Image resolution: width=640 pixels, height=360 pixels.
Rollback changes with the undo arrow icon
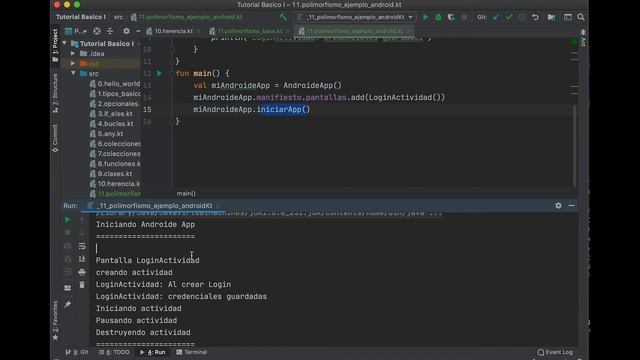click(x=535, y=17)
